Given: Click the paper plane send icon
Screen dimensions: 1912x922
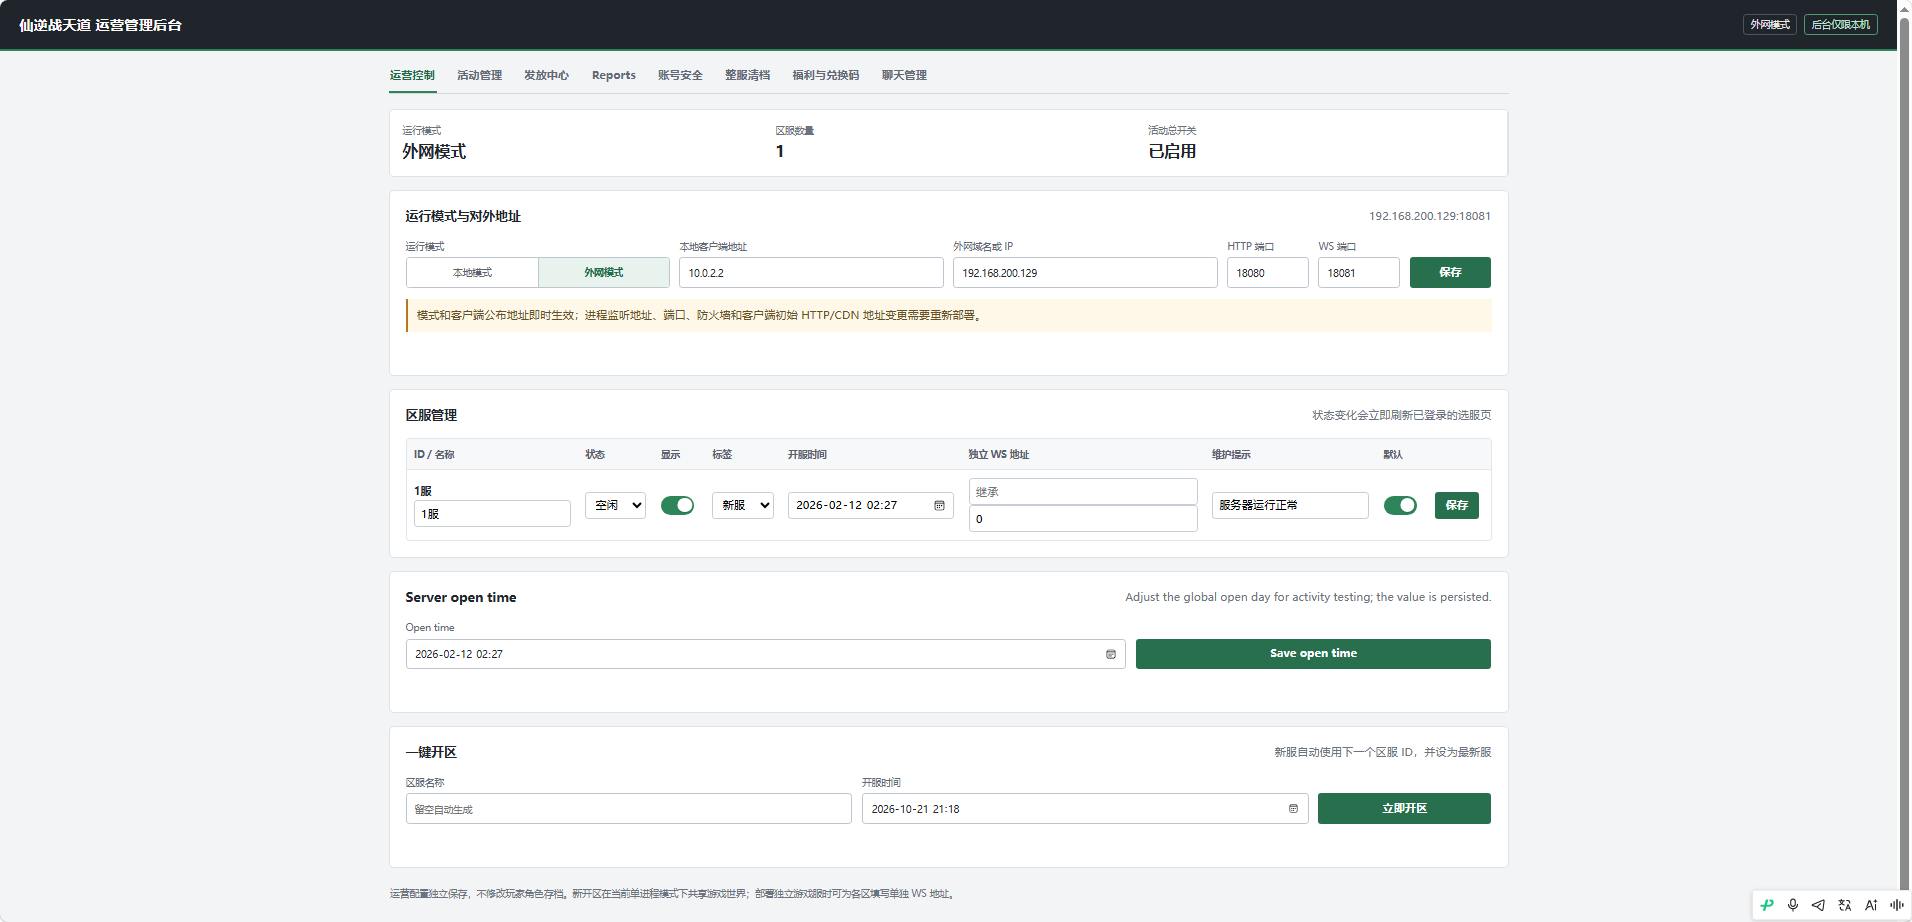Looking at the screenshot, I should tap(1818, 905).
